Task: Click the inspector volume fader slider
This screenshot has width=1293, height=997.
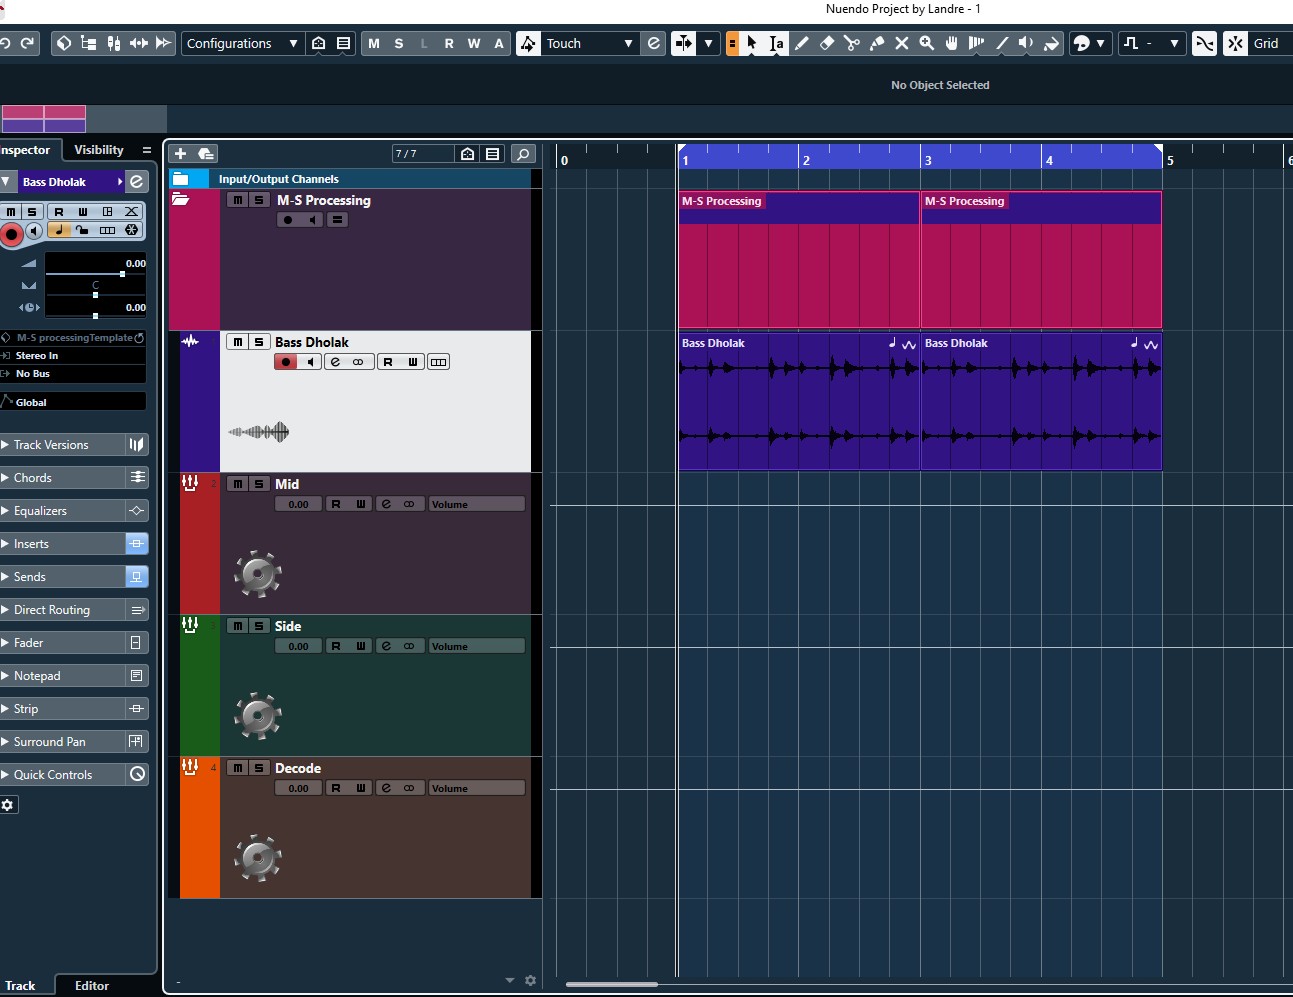Action: (123, 273)
